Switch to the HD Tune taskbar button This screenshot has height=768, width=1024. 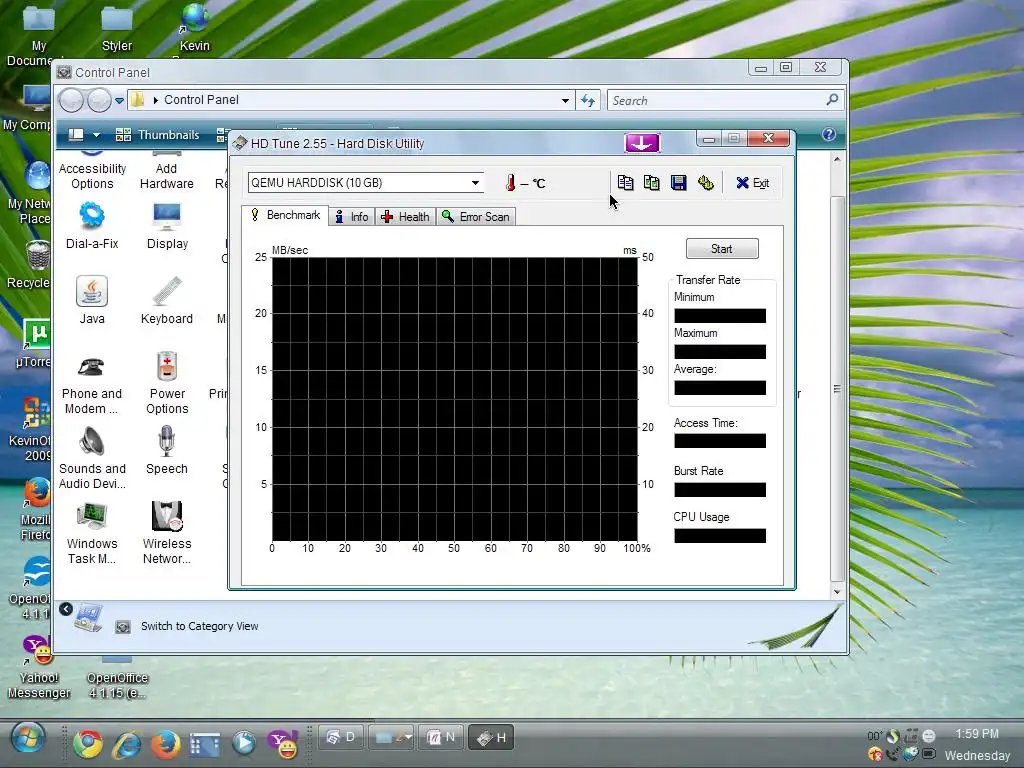pyautogui.click(x=491, y=737)
